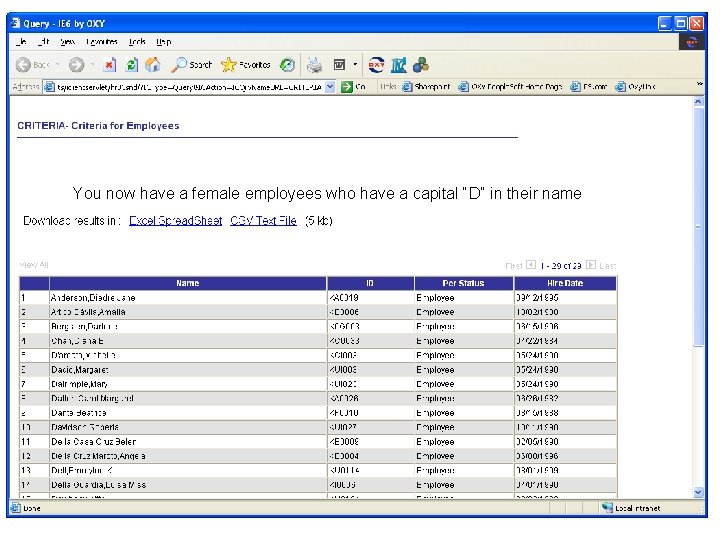
Task: Open OXY PeopleSoft Home Page link
Action: tap(510, 86)
